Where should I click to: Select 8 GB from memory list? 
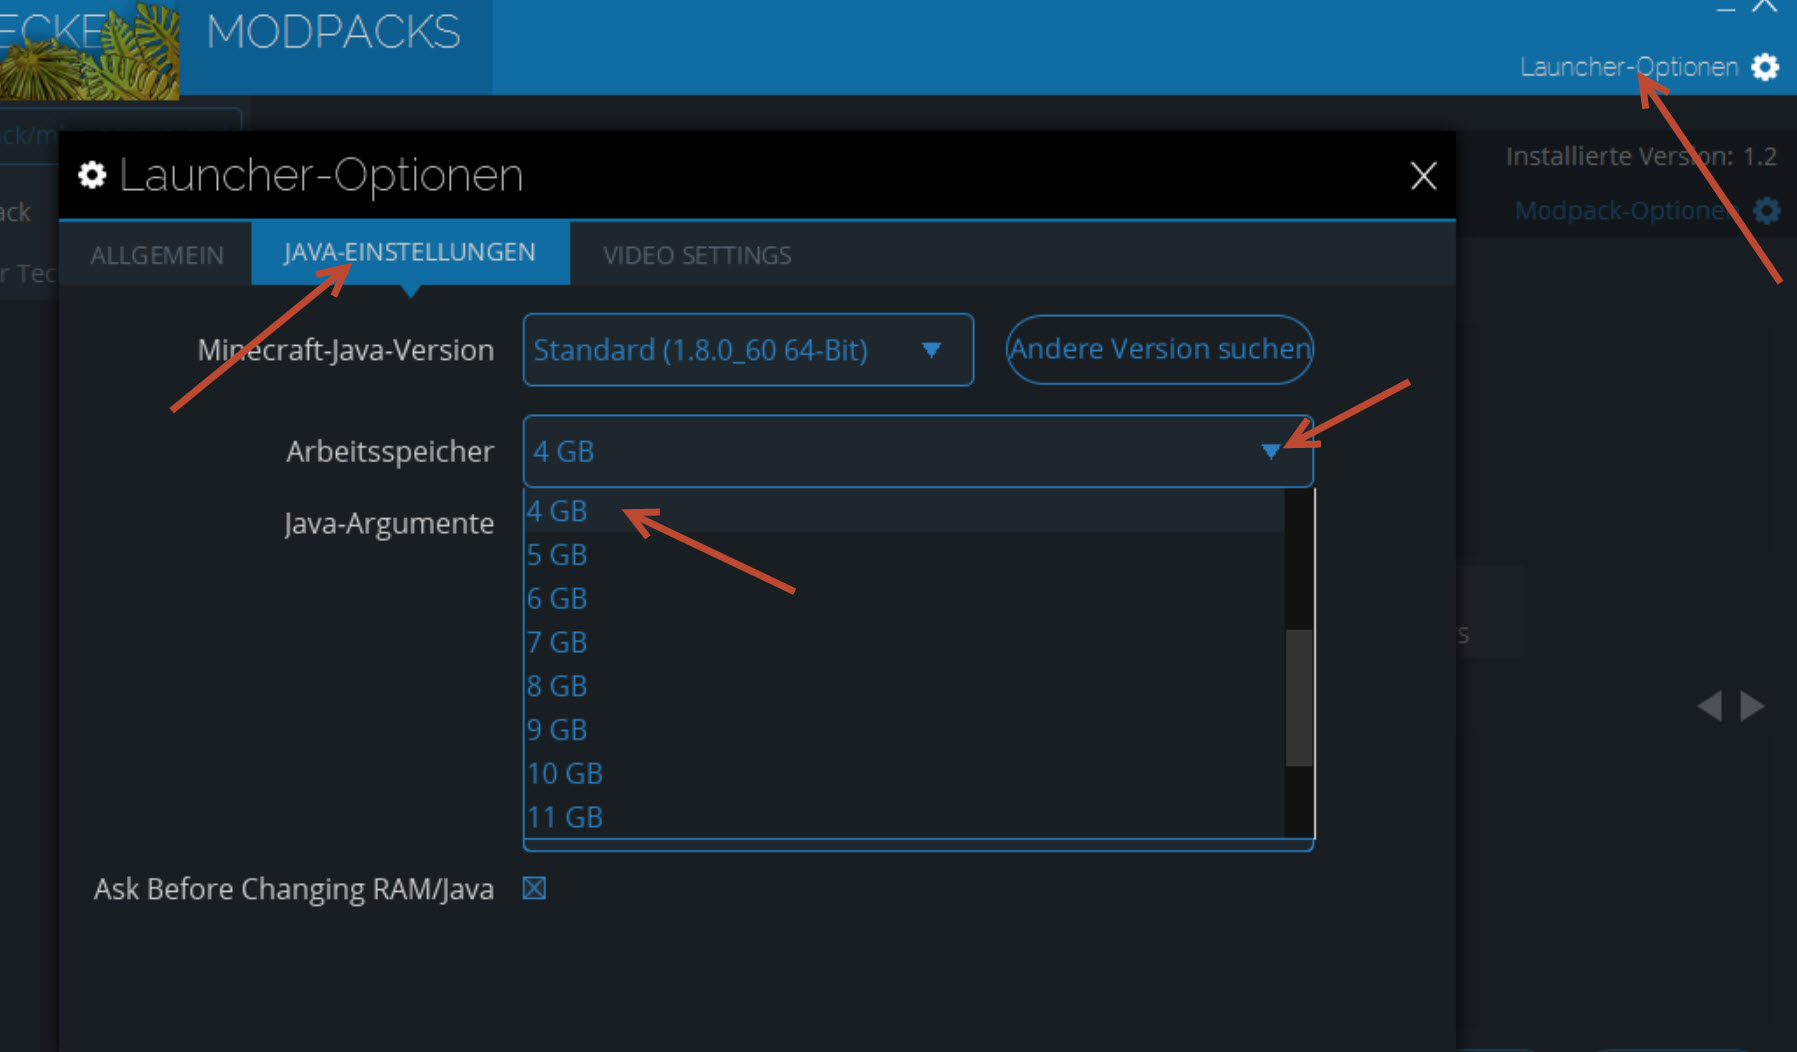[x=557, y=686]
